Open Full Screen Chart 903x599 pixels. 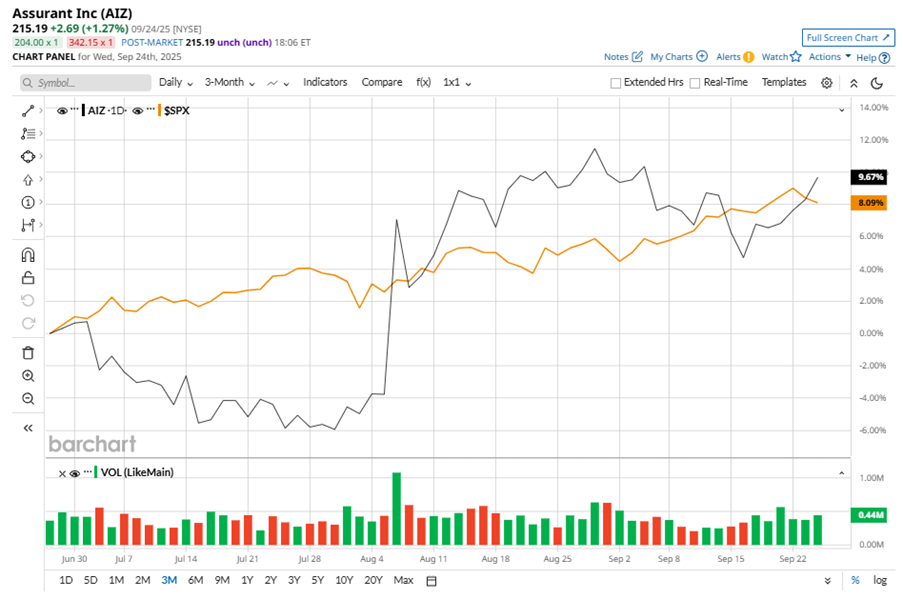tap(848, 38)
